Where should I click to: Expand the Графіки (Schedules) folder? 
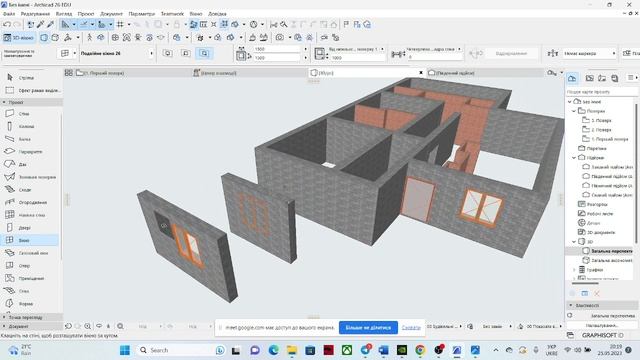coord(574,270)
